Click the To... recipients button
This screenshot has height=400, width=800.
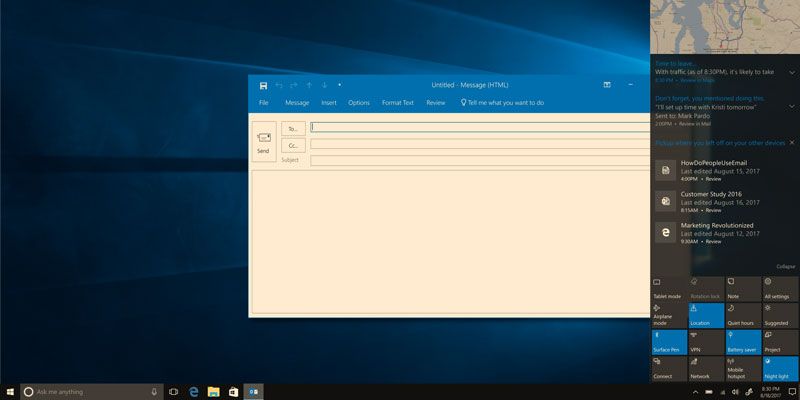pos(293,128)
